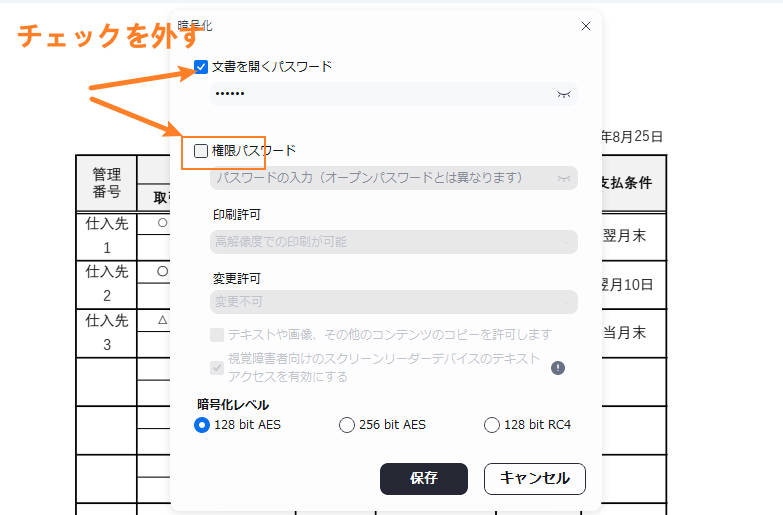Image resolution: width=783 pixels, height=515 pixels.
Task: Toggle the screen reader text access checkbox
Action: (217, 368)
